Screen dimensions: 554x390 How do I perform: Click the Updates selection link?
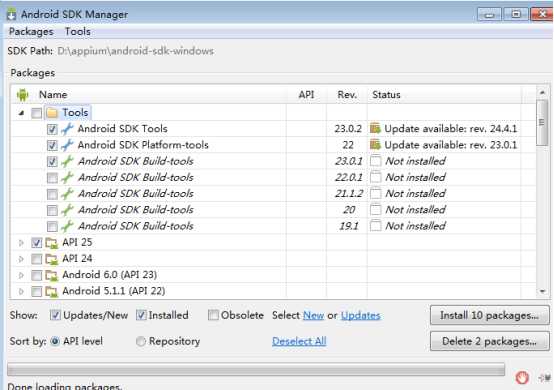[361, 315]
